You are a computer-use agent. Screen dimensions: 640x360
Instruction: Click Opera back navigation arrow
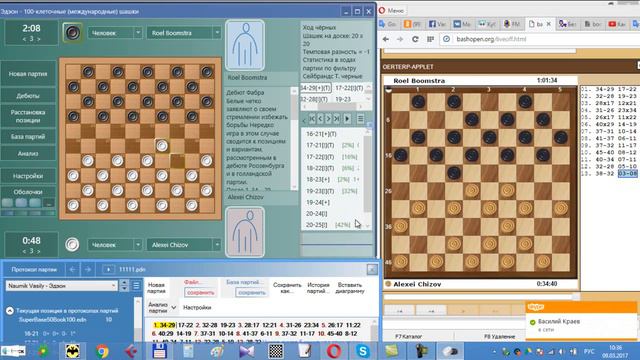point(386,39)
